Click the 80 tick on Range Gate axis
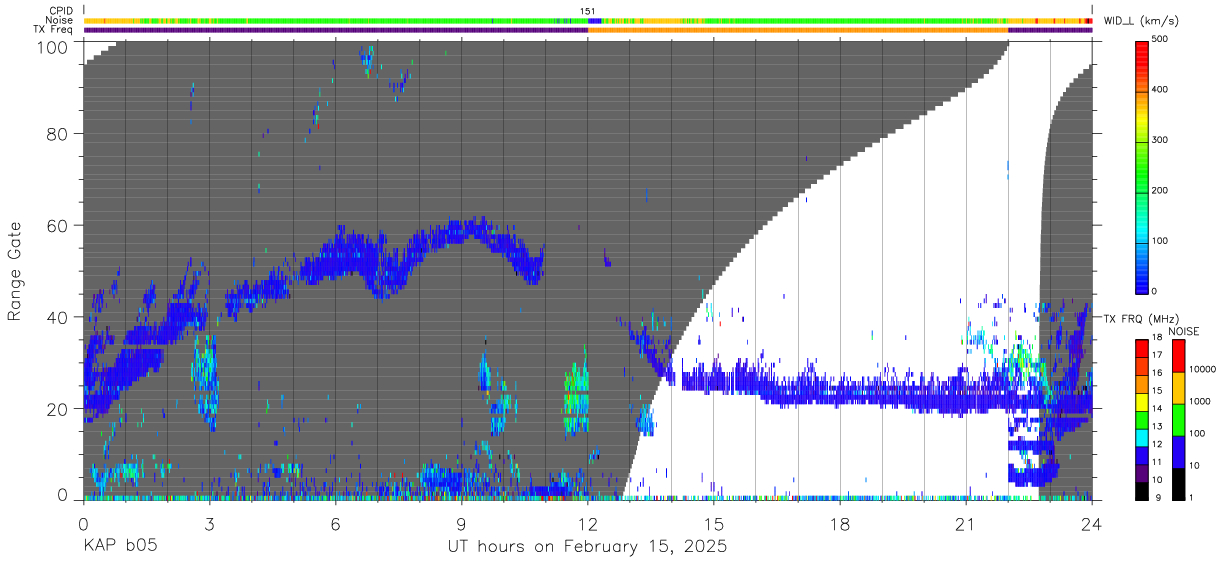The height and width of the screenshot is (567, 1228). click(58, 134)
